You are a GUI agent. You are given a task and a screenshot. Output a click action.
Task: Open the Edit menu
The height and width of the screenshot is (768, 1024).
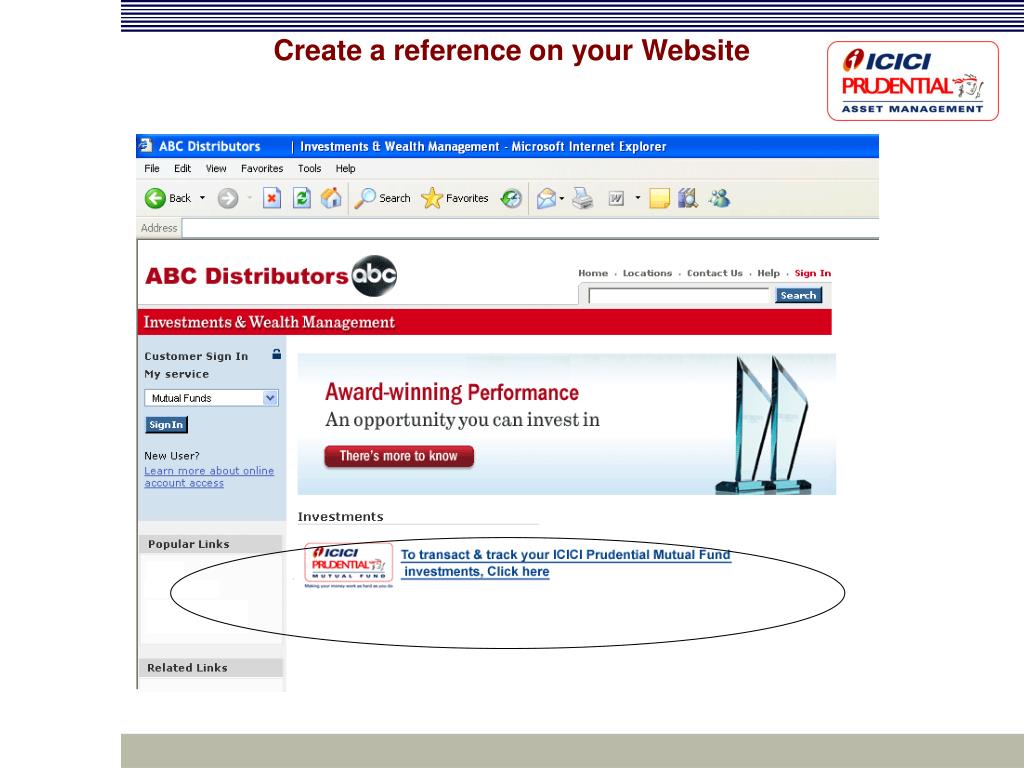click(182, 168)
